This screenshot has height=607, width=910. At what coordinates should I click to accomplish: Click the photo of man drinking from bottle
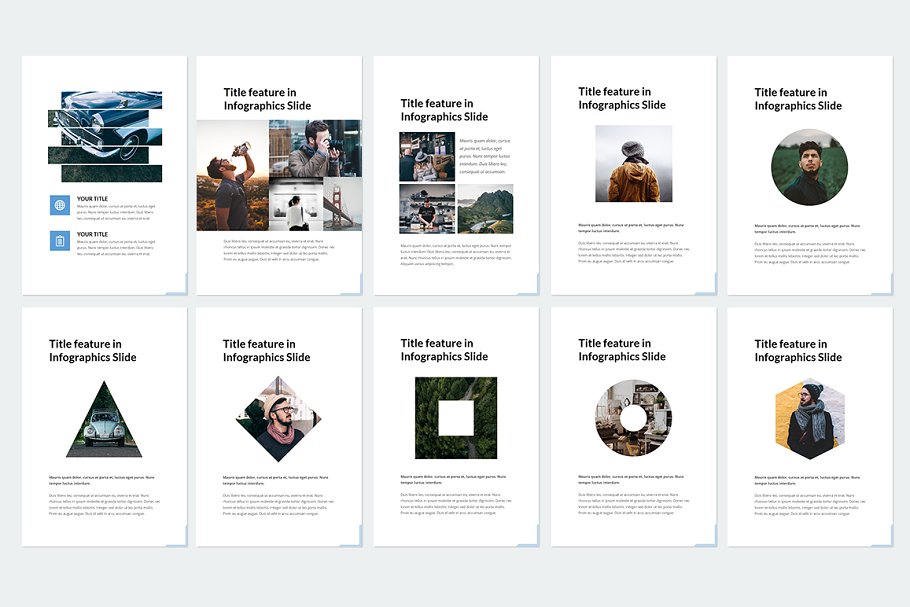click(x=232, y=176)
